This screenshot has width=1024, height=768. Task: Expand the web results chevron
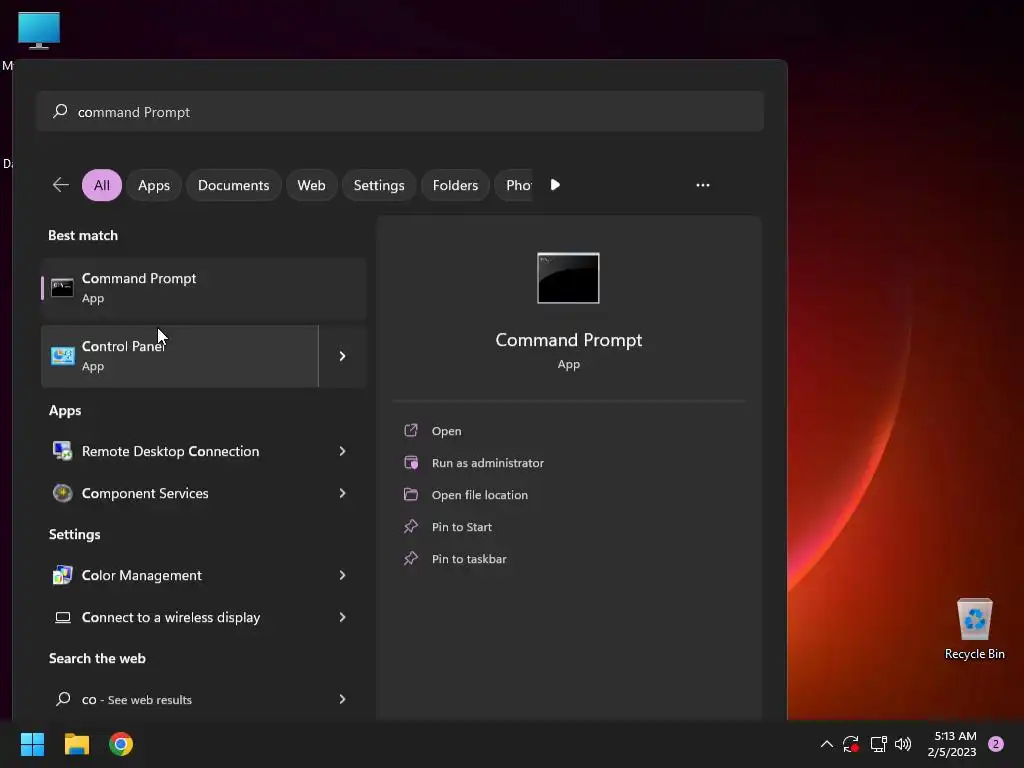342,699
